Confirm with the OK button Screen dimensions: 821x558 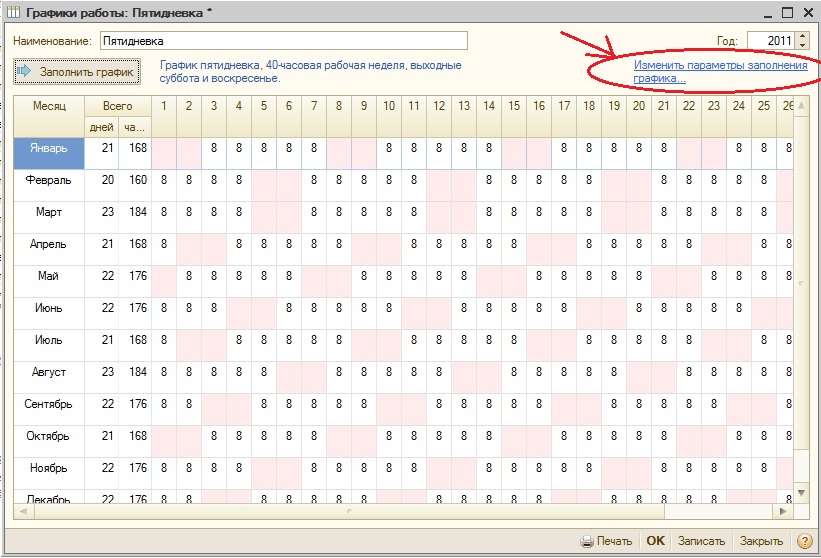click(x=655, y=541)
